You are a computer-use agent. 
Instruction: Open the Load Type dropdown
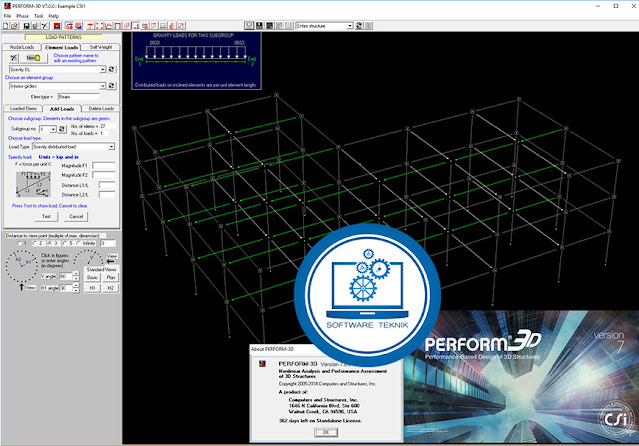[111, 147]
